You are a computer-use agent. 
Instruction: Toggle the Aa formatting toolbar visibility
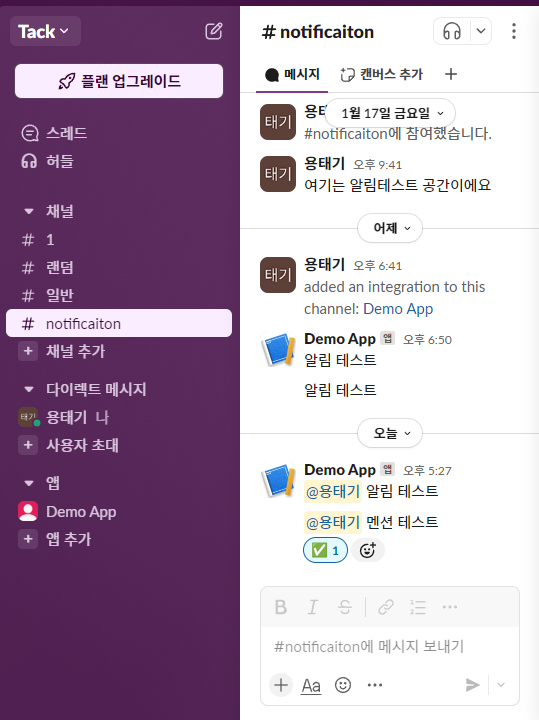(x=311, y=686)
